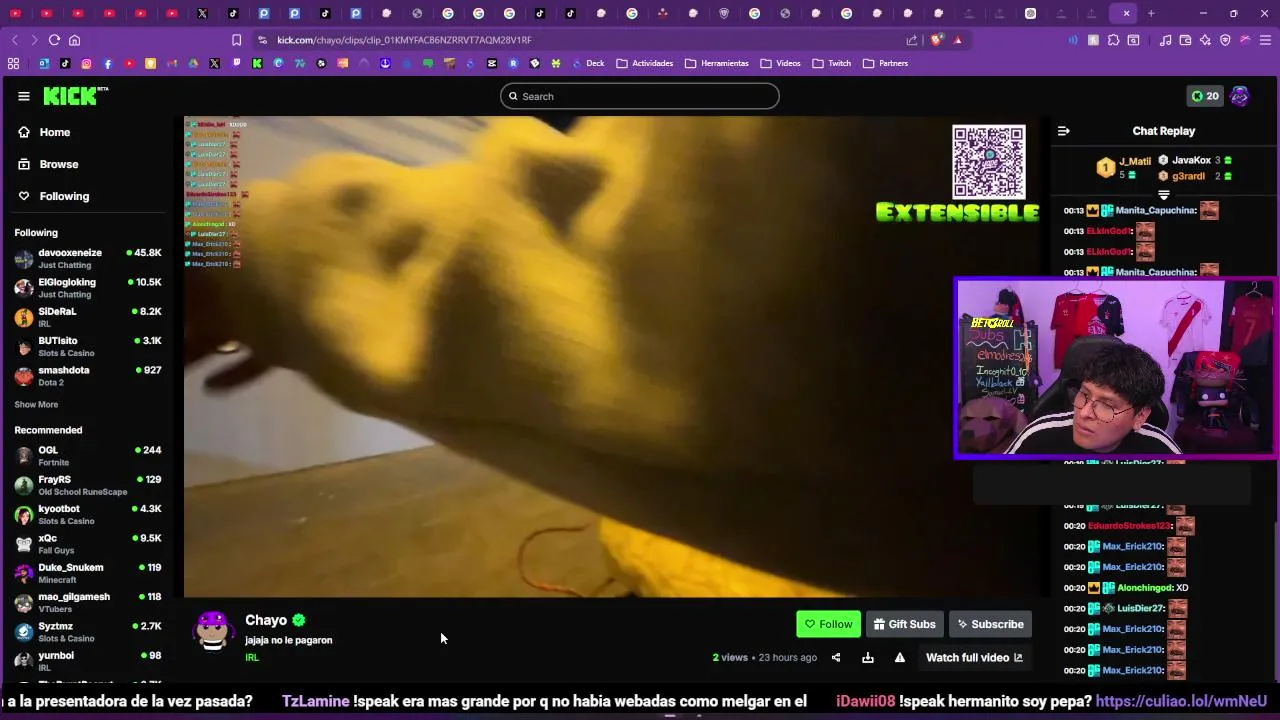
Task: Open the xQc recommended channel
Action: [88, 544]
